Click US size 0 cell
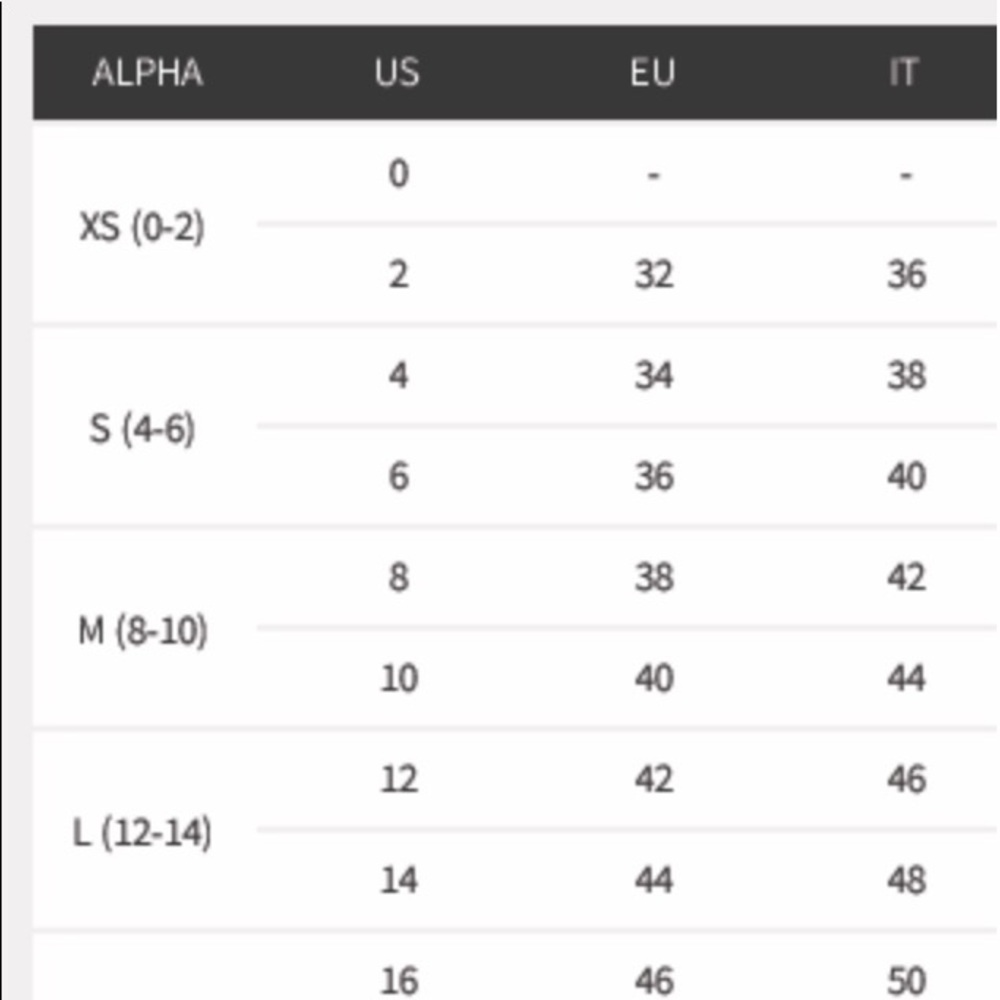1000x1000 pixels. [398, 174]
